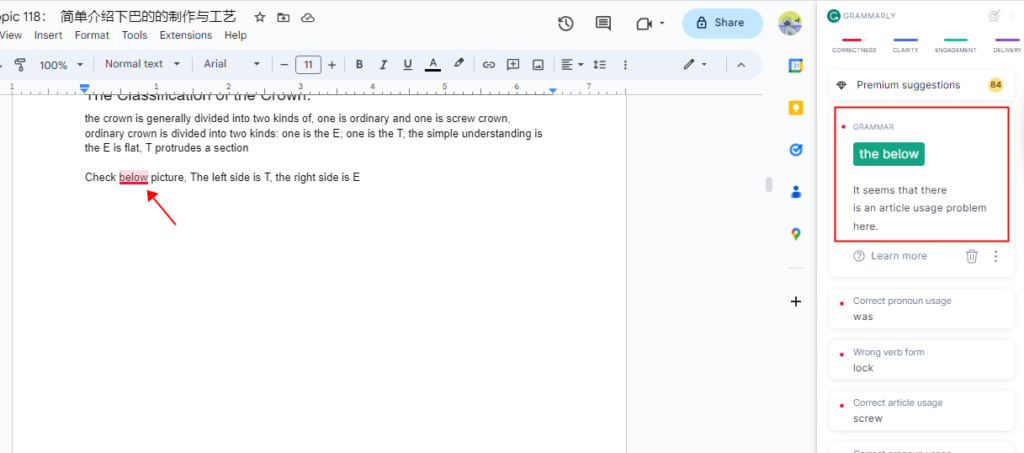
Task: Open the Format menu
Action: coord(92,35)
